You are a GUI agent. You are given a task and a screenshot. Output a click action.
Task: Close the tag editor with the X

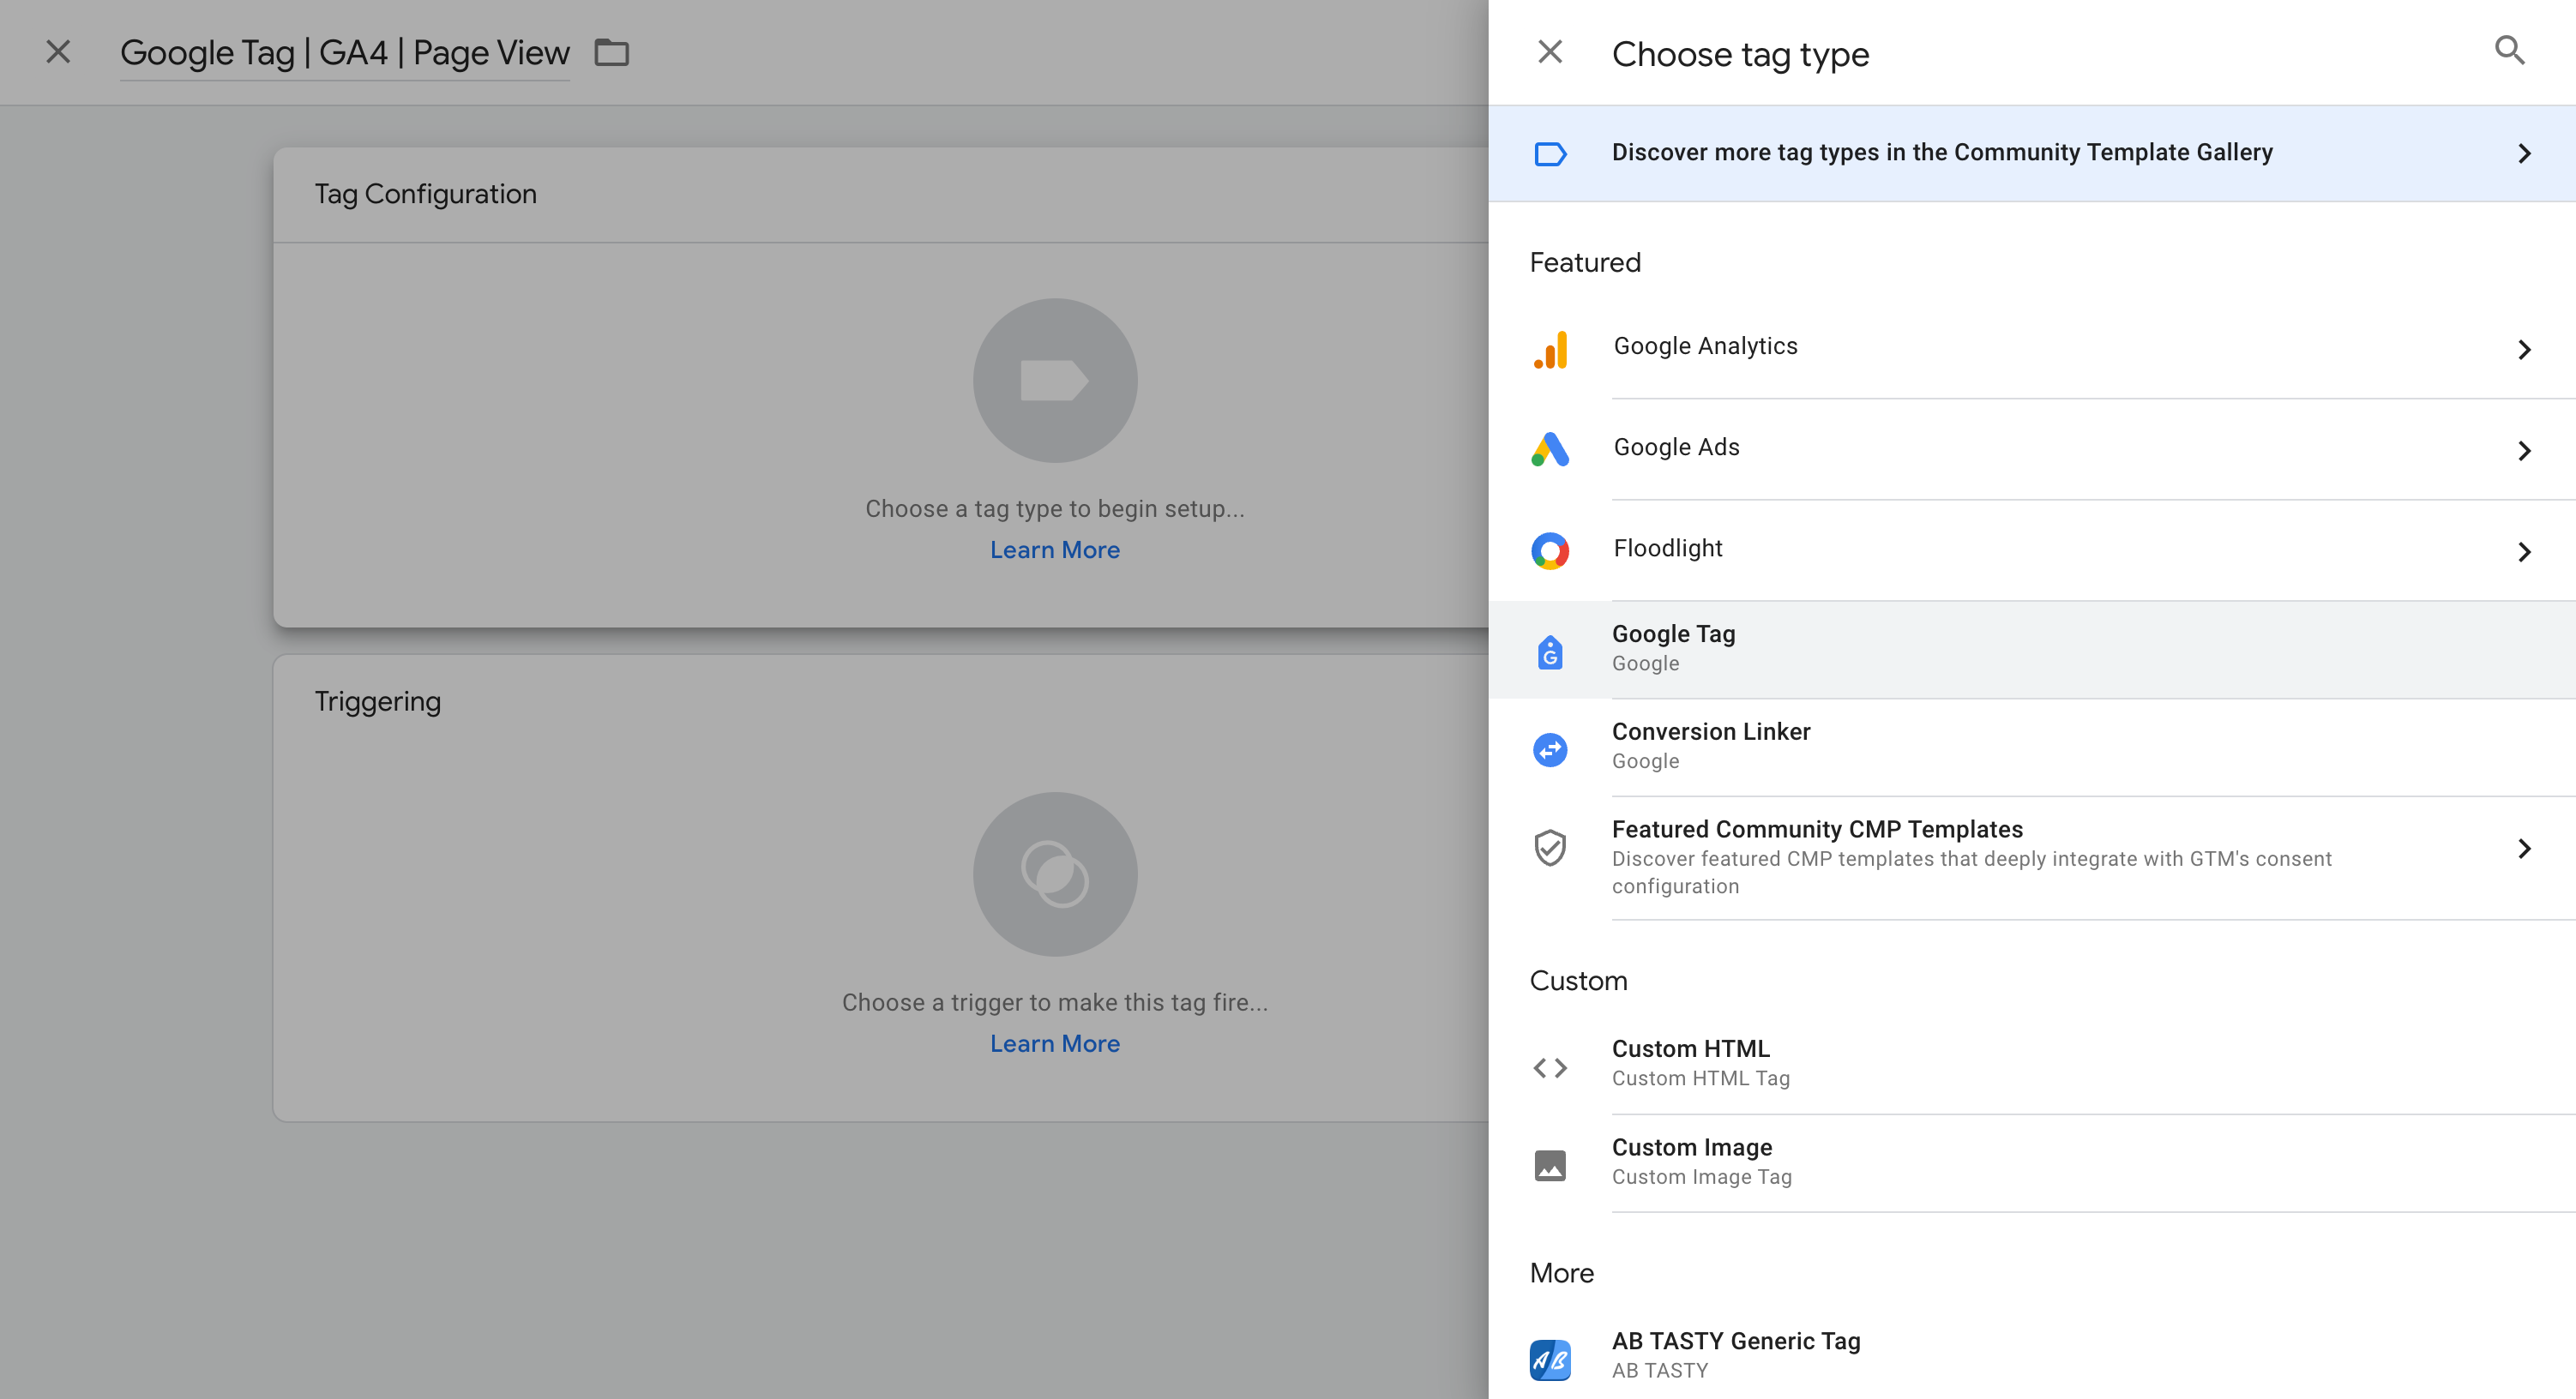58,52
